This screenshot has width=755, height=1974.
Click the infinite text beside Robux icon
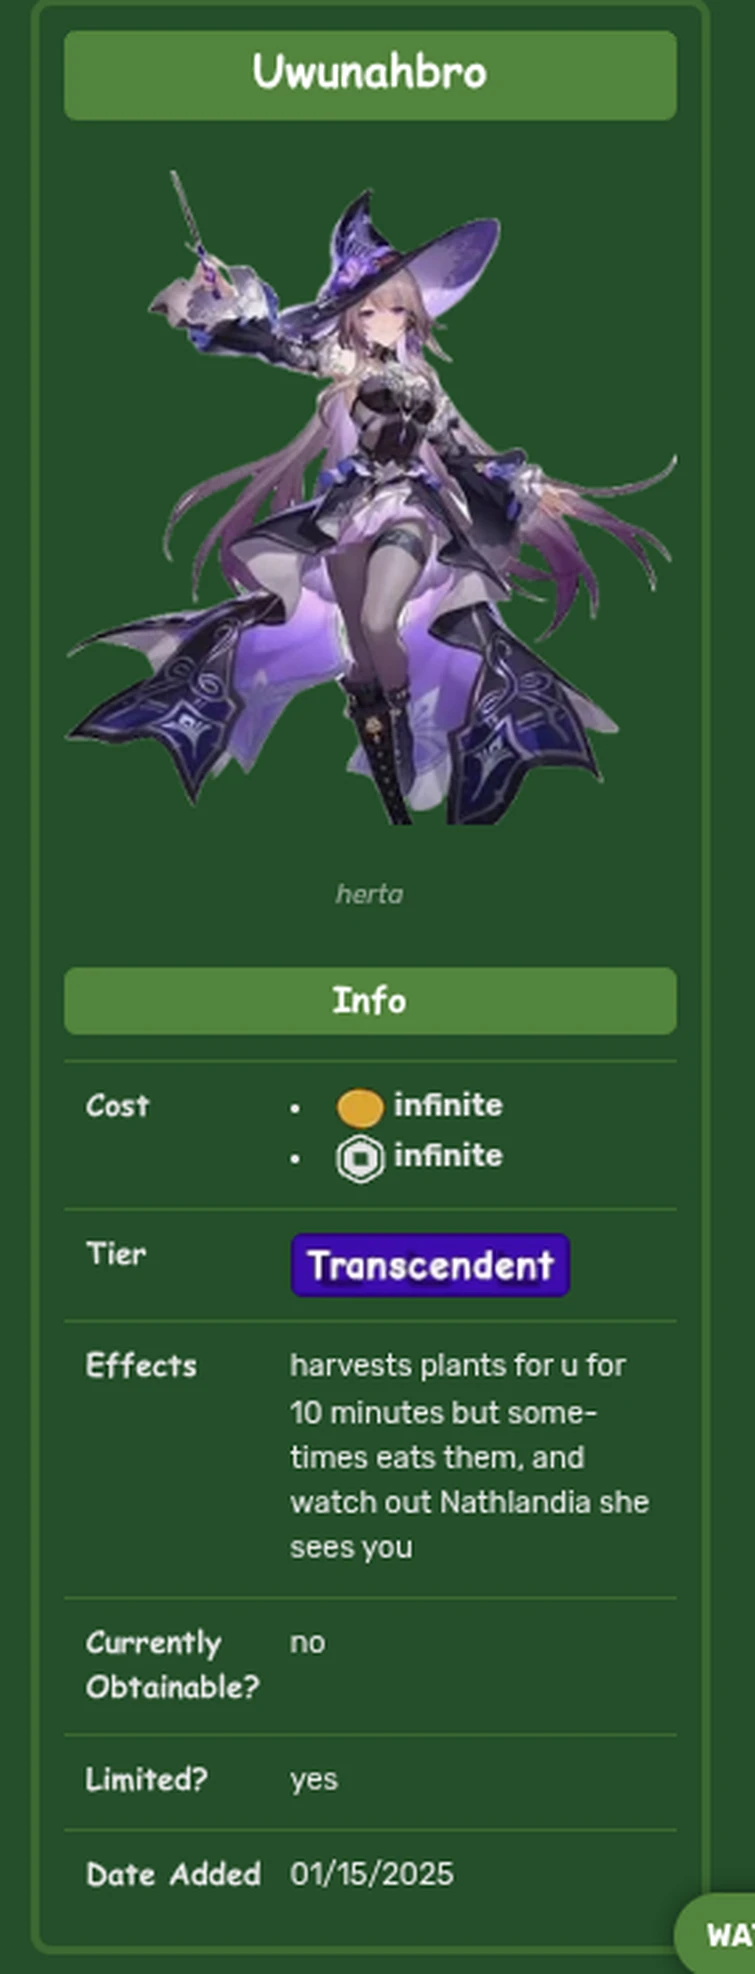448,1156
